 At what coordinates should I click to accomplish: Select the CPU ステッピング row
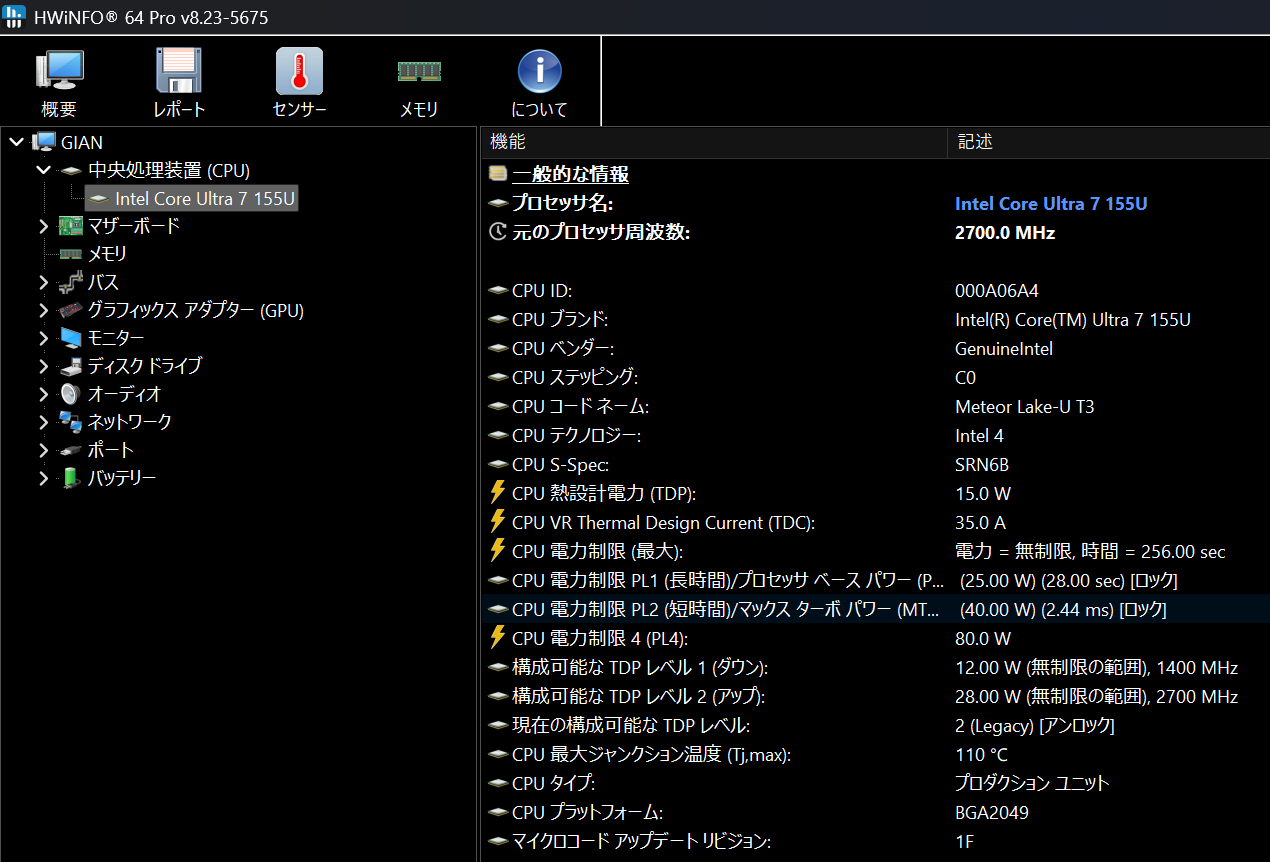point(875,377)
